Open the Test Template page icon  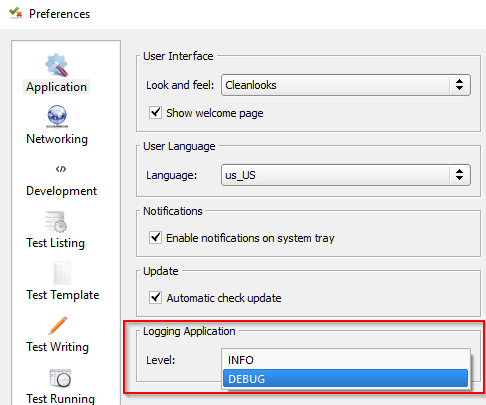[x=62, y=273]
